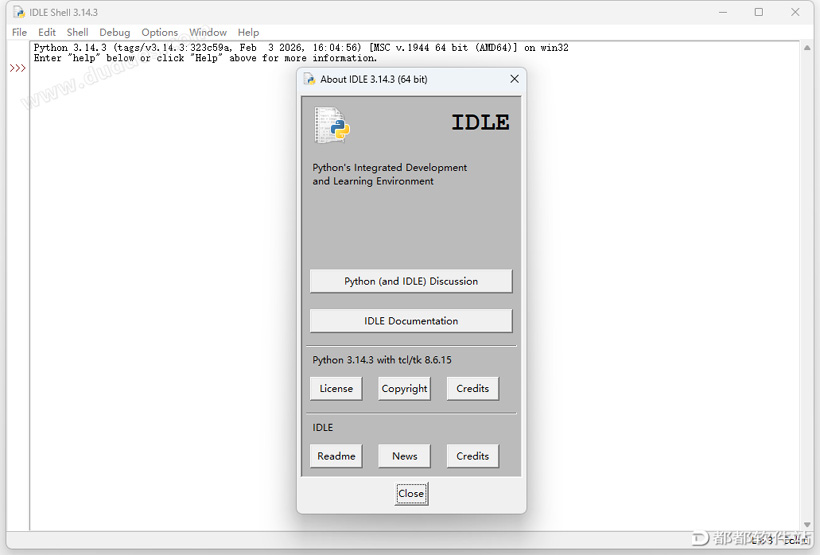This screenshot has height=555, width=820.
Task: Show IDLE Credits next to News
Action: point(473,456)
